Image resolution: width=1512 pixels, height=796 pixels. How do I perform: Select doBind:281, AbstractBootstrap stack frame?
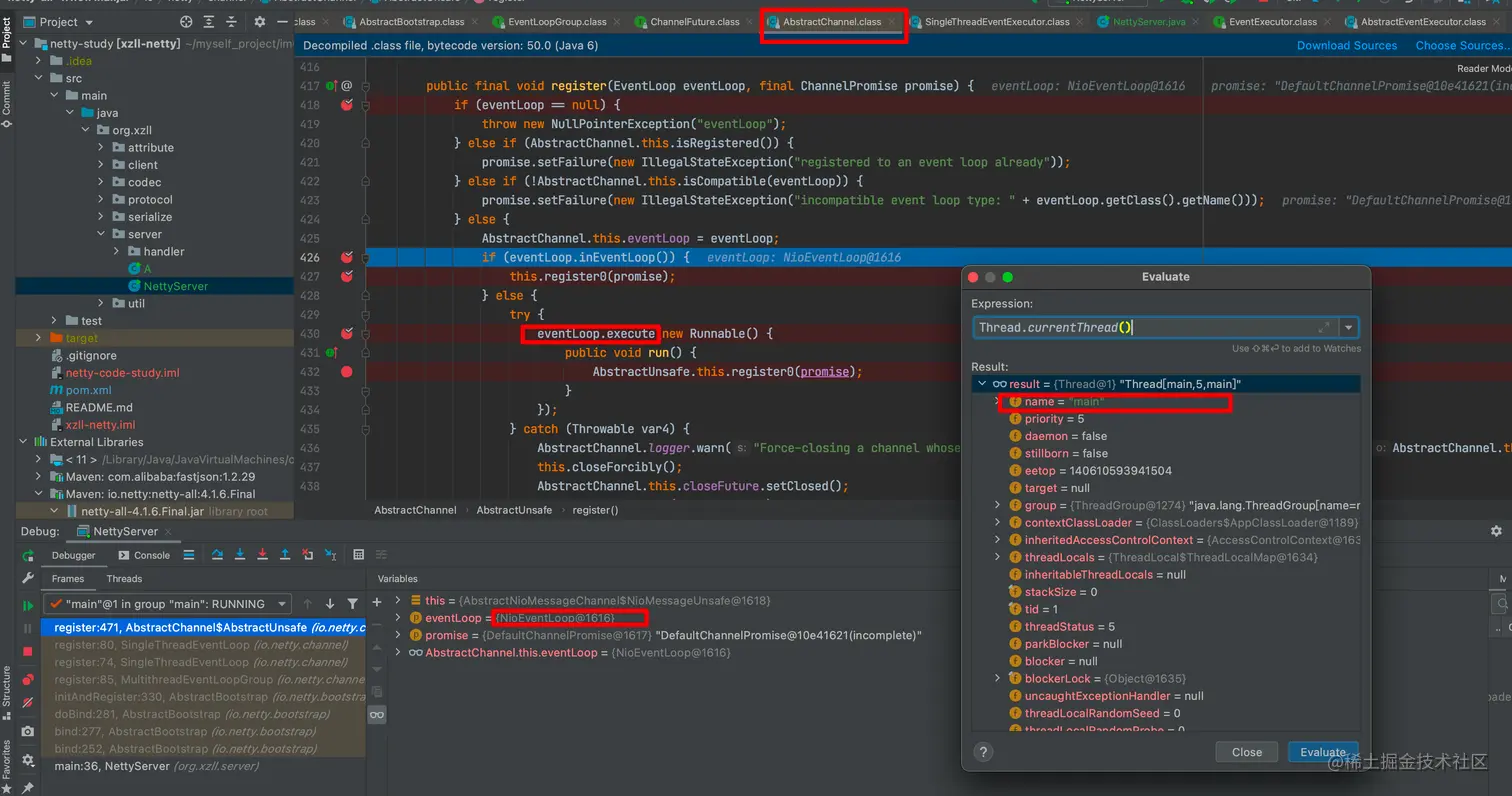204,714
